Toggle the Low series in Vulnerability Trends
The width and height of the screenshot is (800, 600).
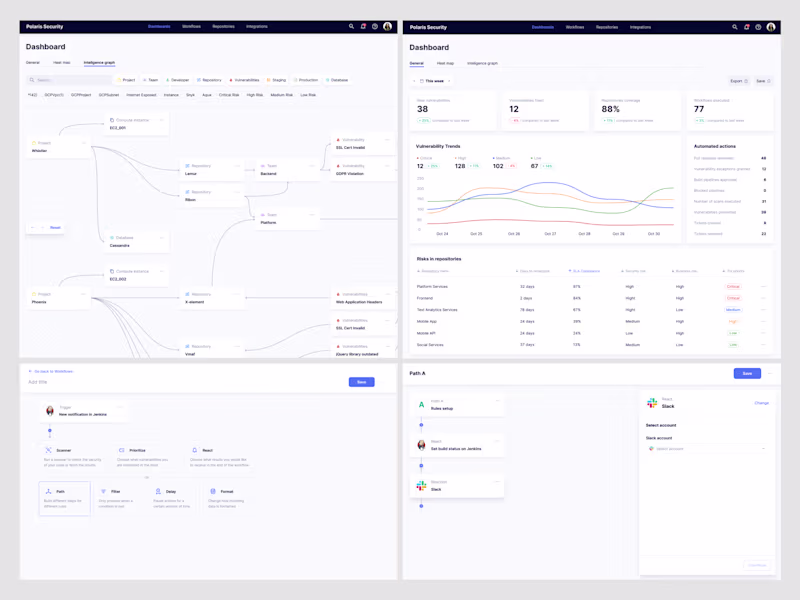coord(531,158)
